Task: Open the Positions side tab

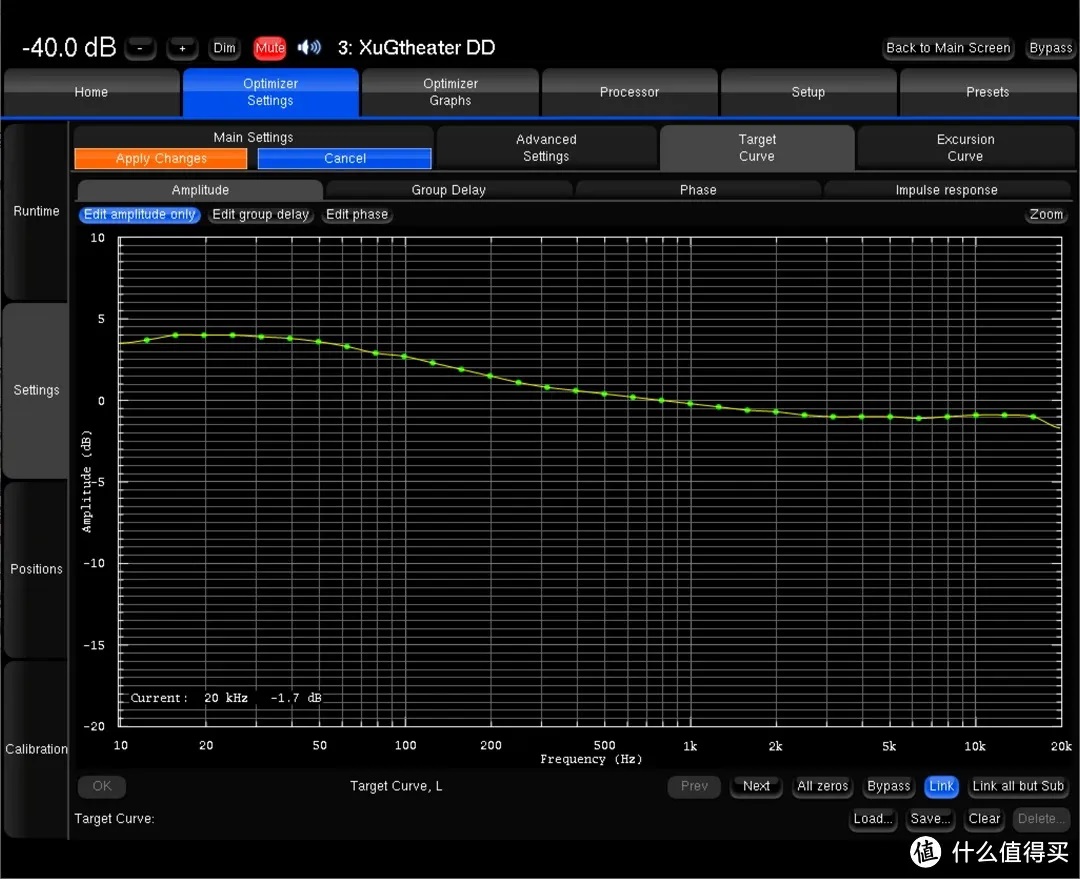Action: [x=36, y=570]
